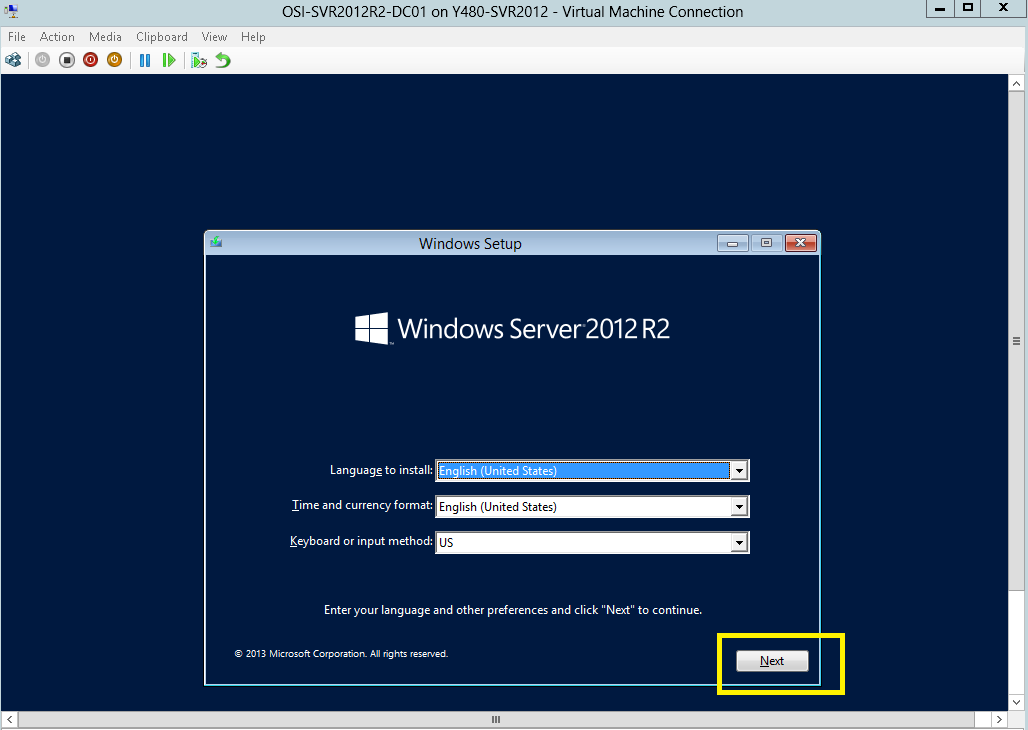The height and width of the screenshot is (730, 1028).
Task: Select the Time and currency format field
Action: (x=592, y=506)
